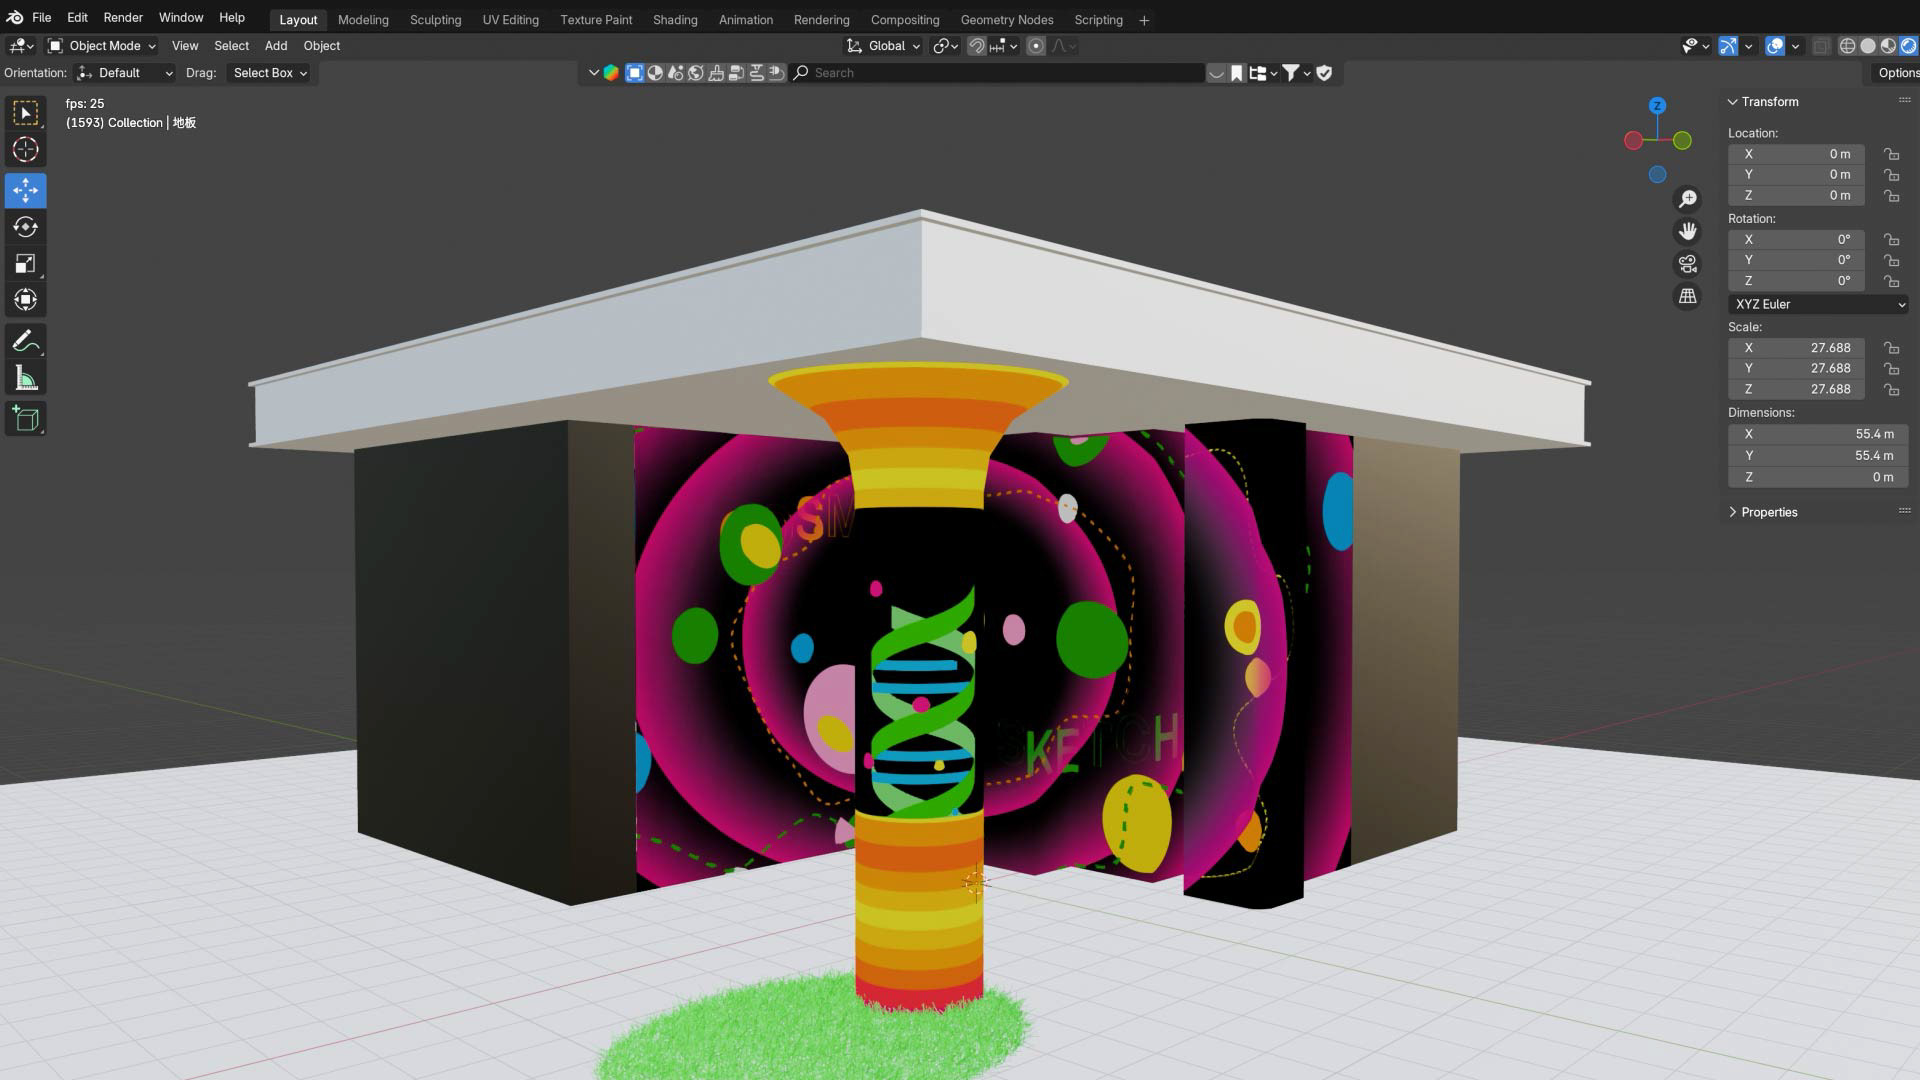Viewport: 1920px width, 1080px height.
Task: Toggle proportional editing button
Action: coord(1036,46)
